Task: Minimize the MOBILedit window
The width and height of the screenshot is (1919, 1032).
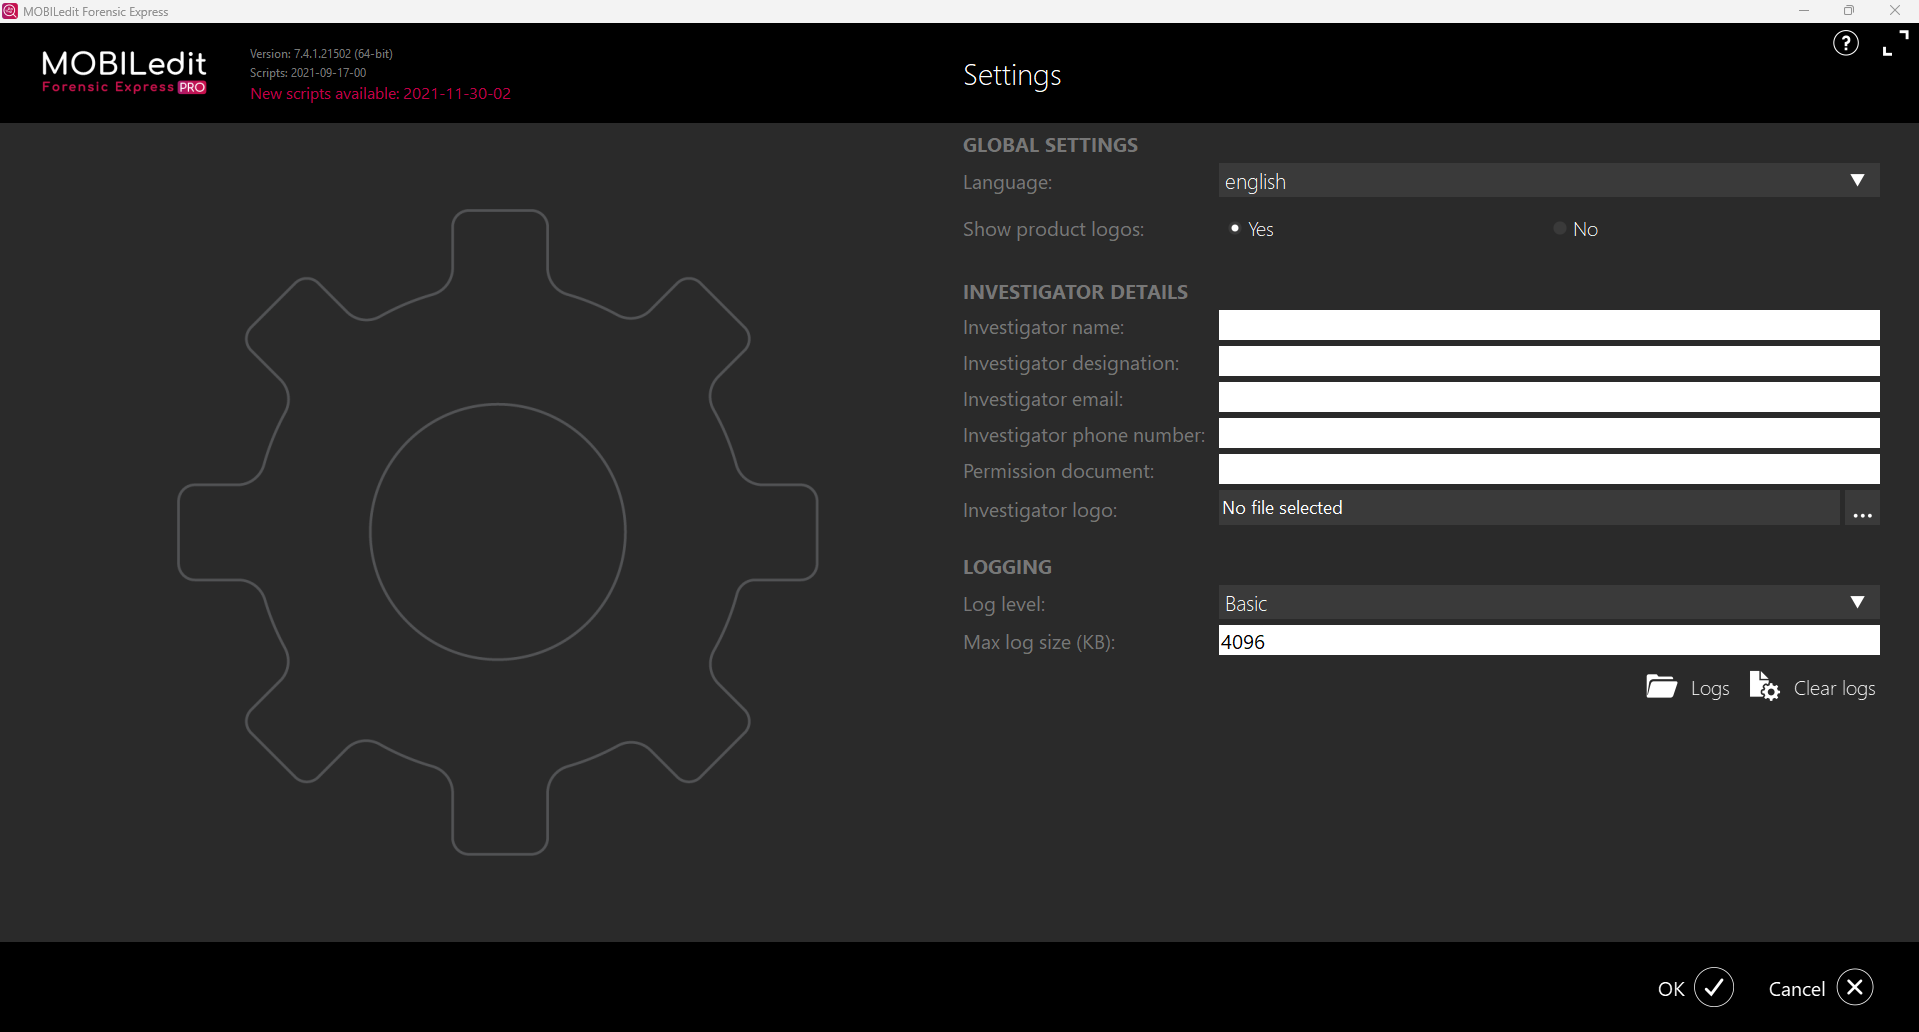Action: pos(1804,11)
